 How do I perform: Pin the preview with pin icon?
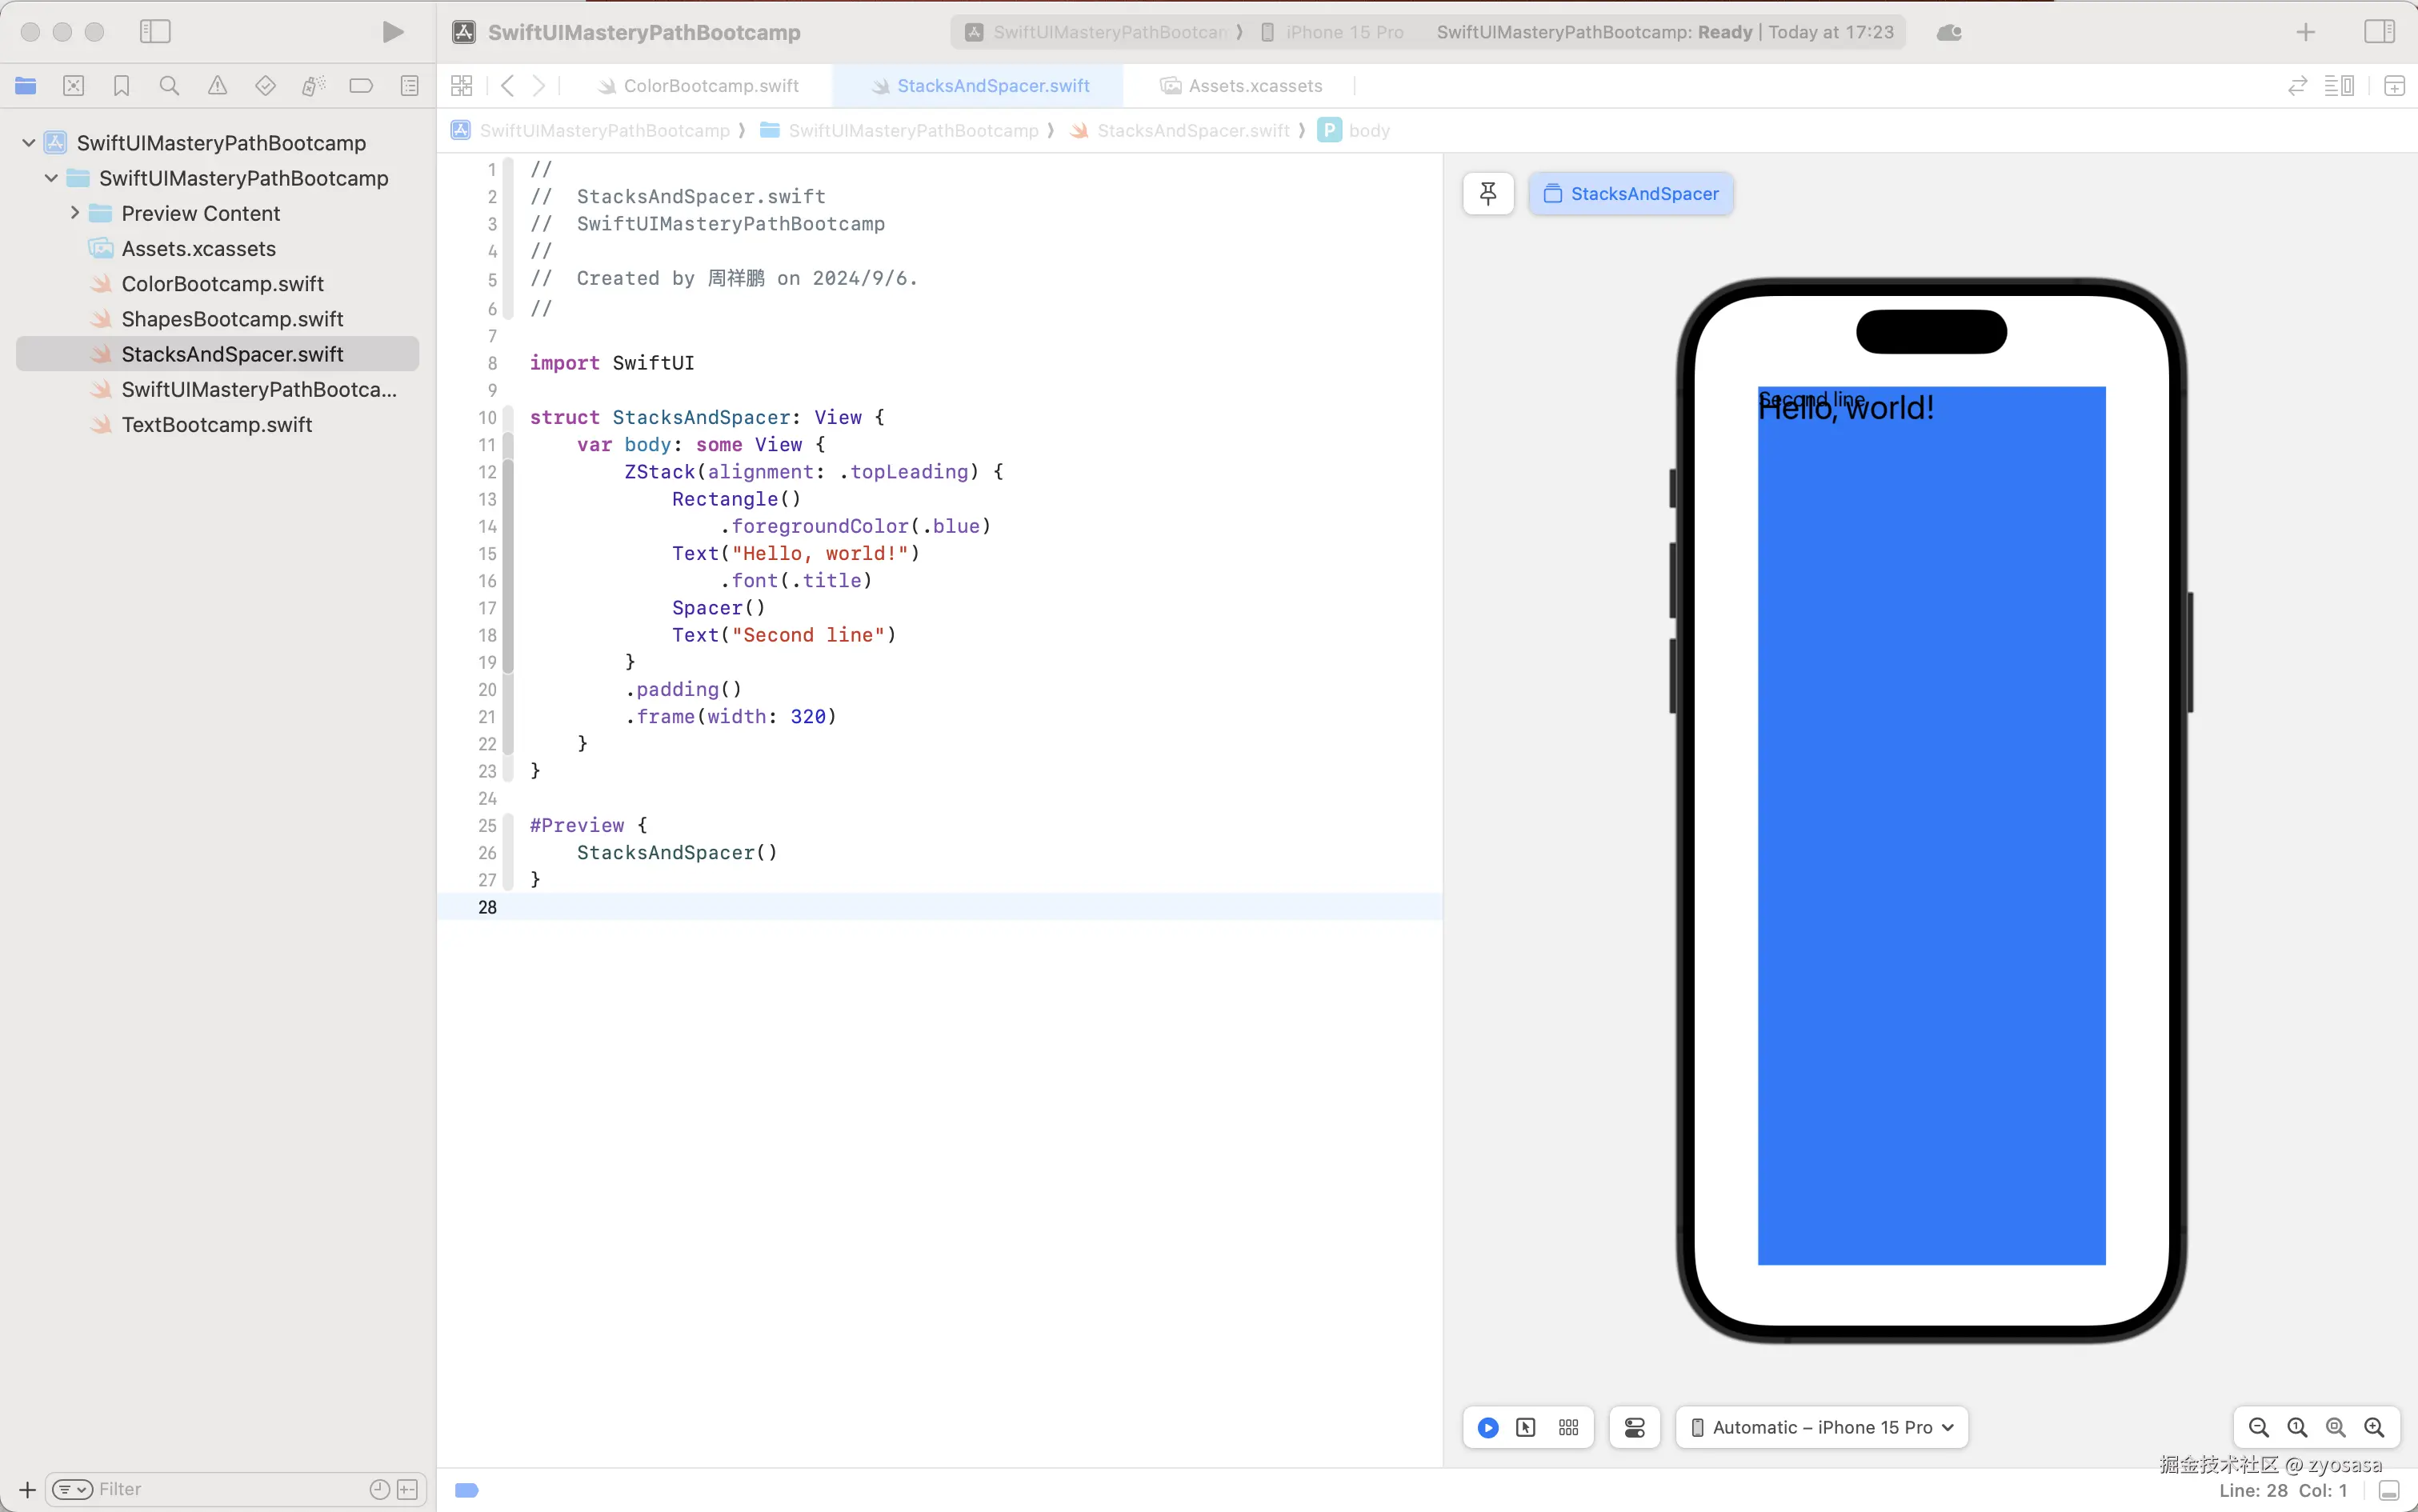pos(1488,193)
